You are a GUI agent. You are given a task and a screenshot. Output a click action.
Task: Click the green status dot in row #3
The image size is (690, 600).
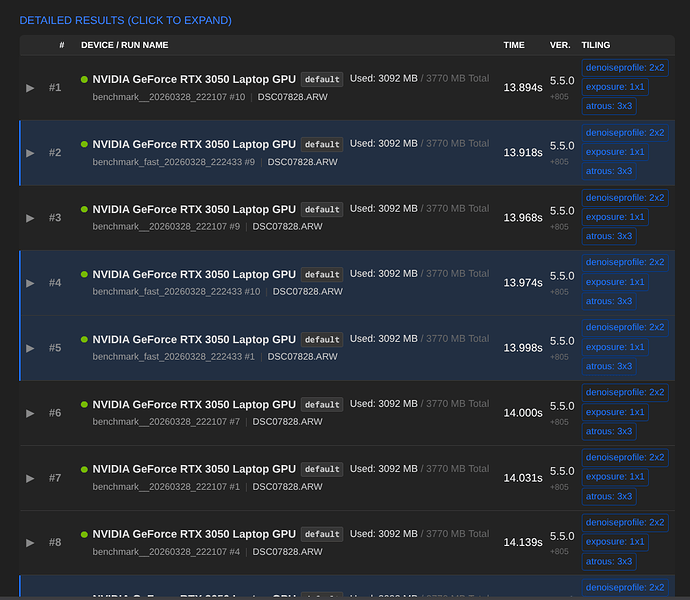84,209
